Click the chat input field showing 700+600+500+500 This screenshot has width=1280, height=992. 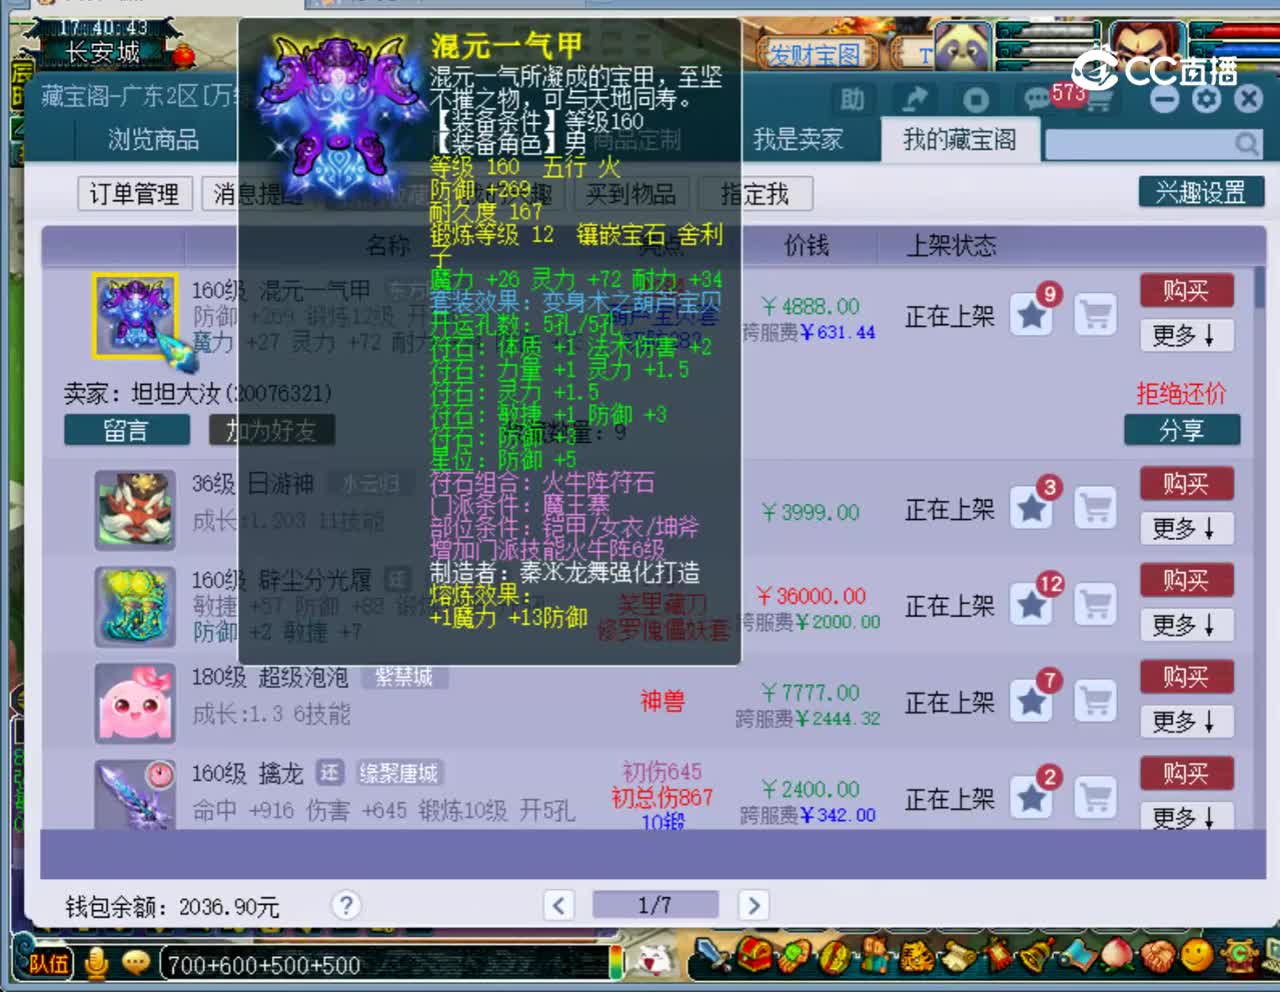coord(385,965)
